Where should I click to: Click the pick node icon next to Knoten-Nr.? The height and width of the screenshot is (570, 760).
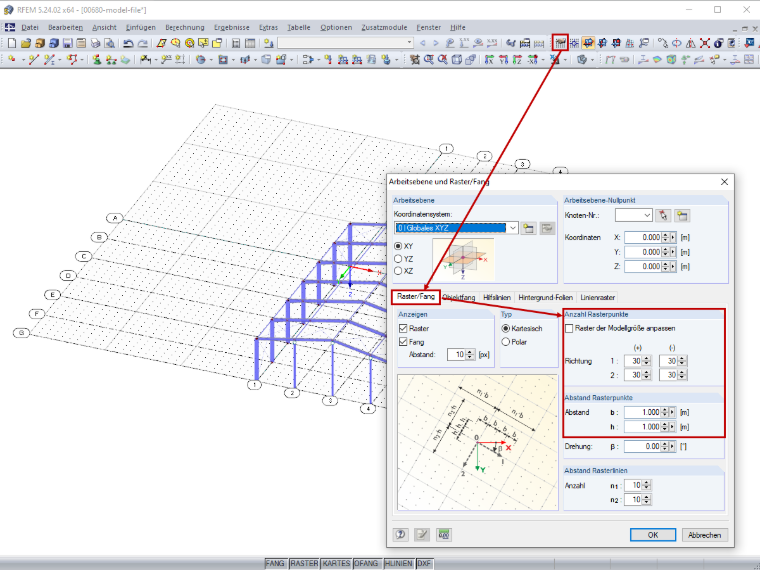click(x=663, y=215)
